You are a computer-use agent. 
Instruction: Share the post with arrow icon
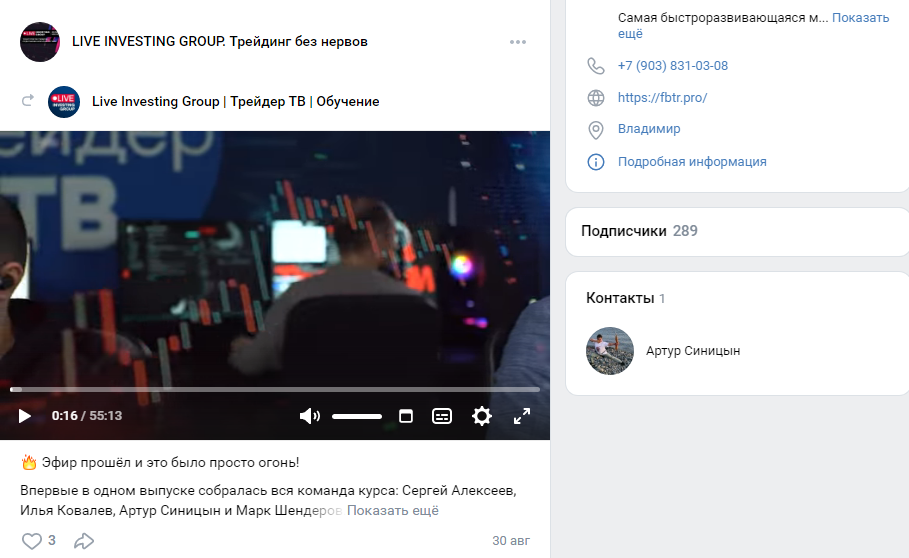pyautogui.click(x=84, y=541)
